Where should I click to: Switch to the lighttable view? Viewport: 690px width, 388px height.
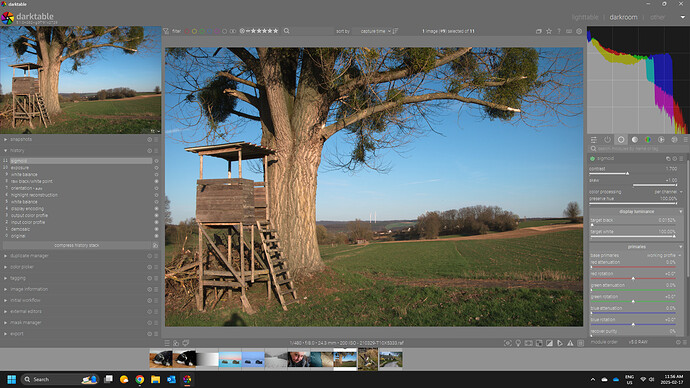pyautogui.click(x=585, y=17)
